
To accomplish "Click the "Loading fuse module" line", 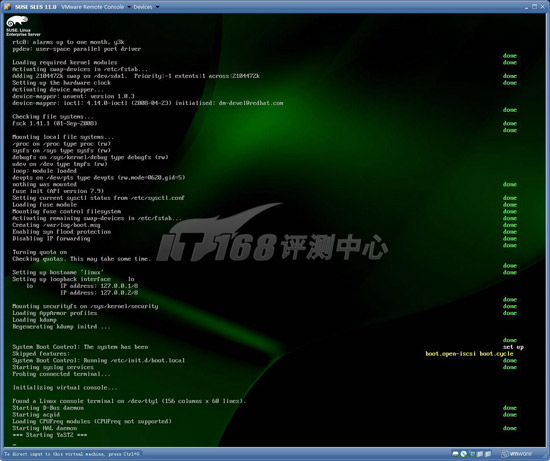I will [45, 205].
